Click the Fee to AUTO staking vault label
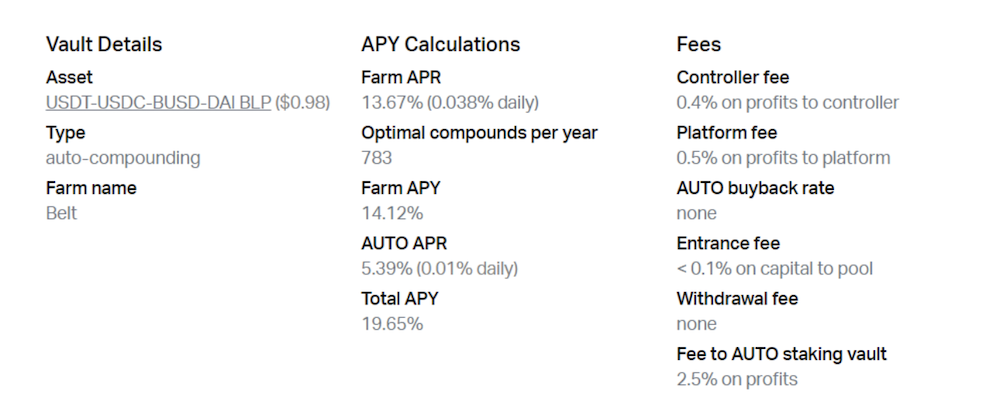The height and width of the screenshot is (410, 1000). coord(781,354)
